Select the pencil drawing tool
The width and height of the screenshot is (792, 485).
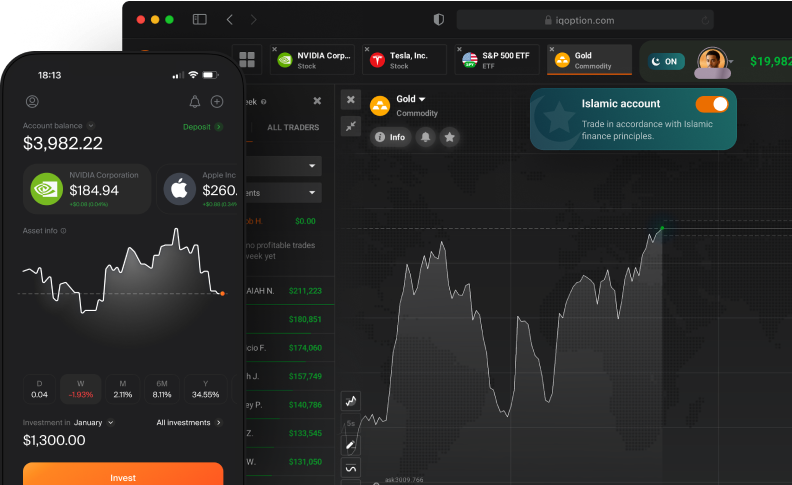tap(351, 445)
